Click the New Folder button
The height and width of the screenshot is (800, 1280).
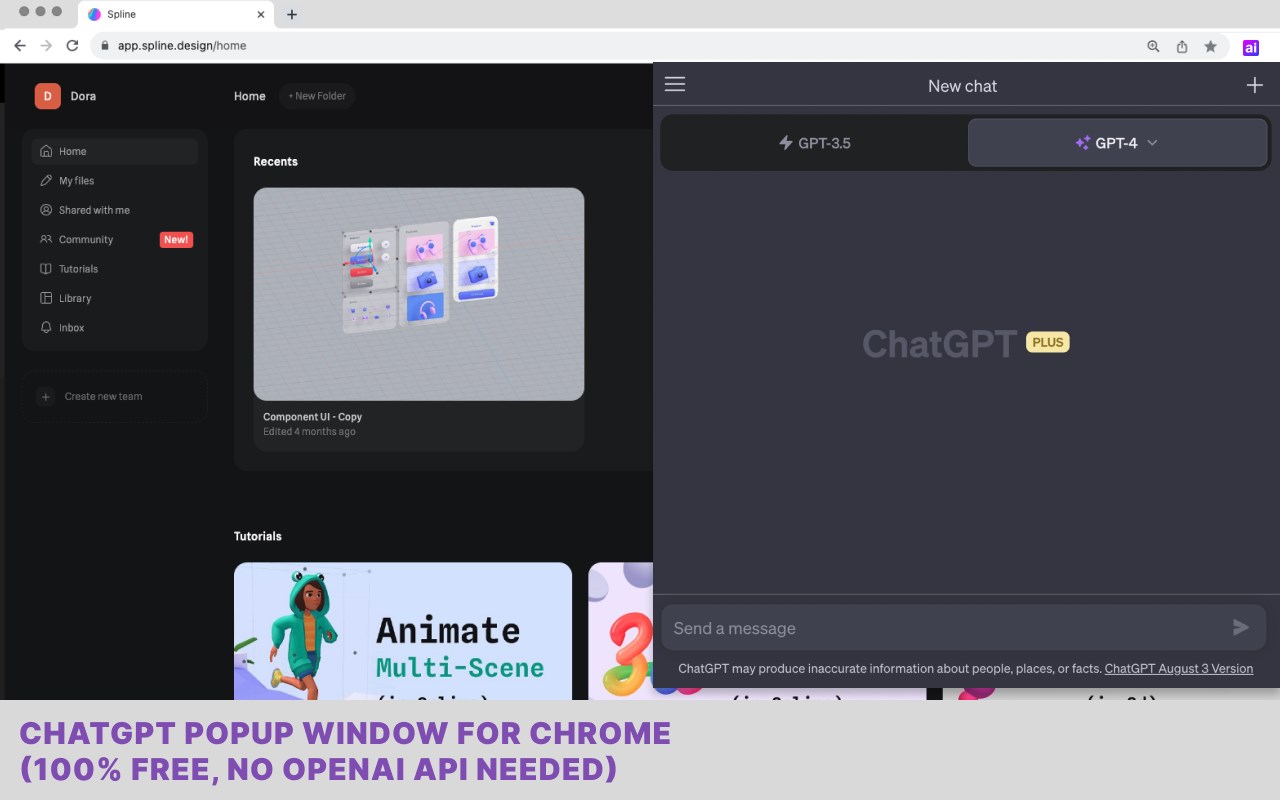(317, 96)
